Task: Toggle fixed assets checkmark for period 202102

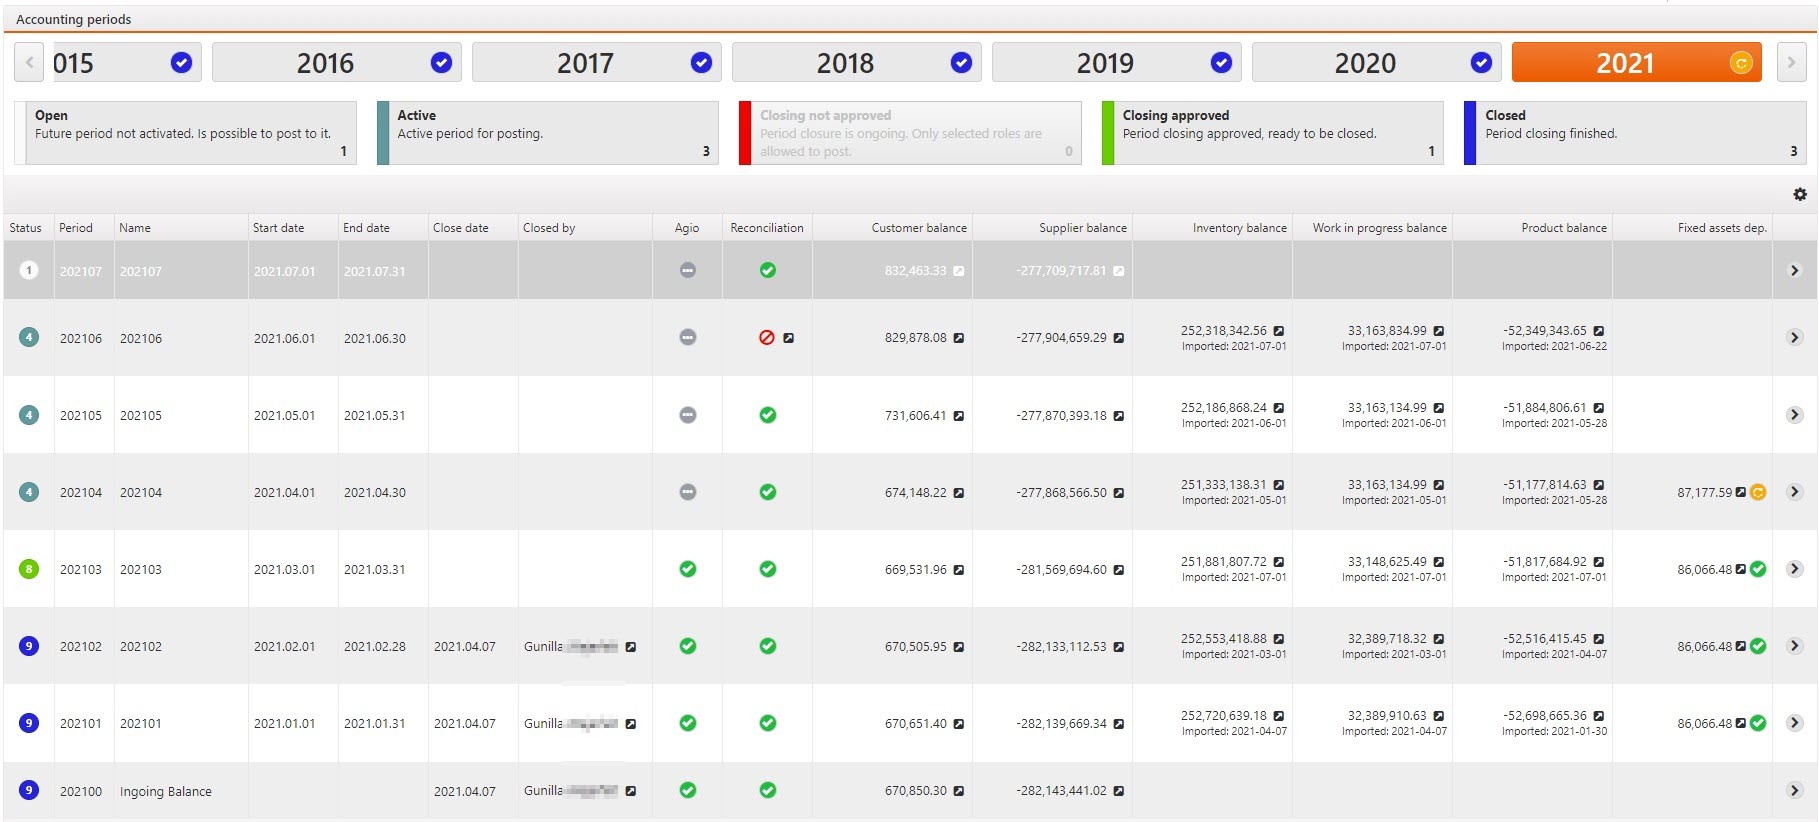Action: [1758, 646]
